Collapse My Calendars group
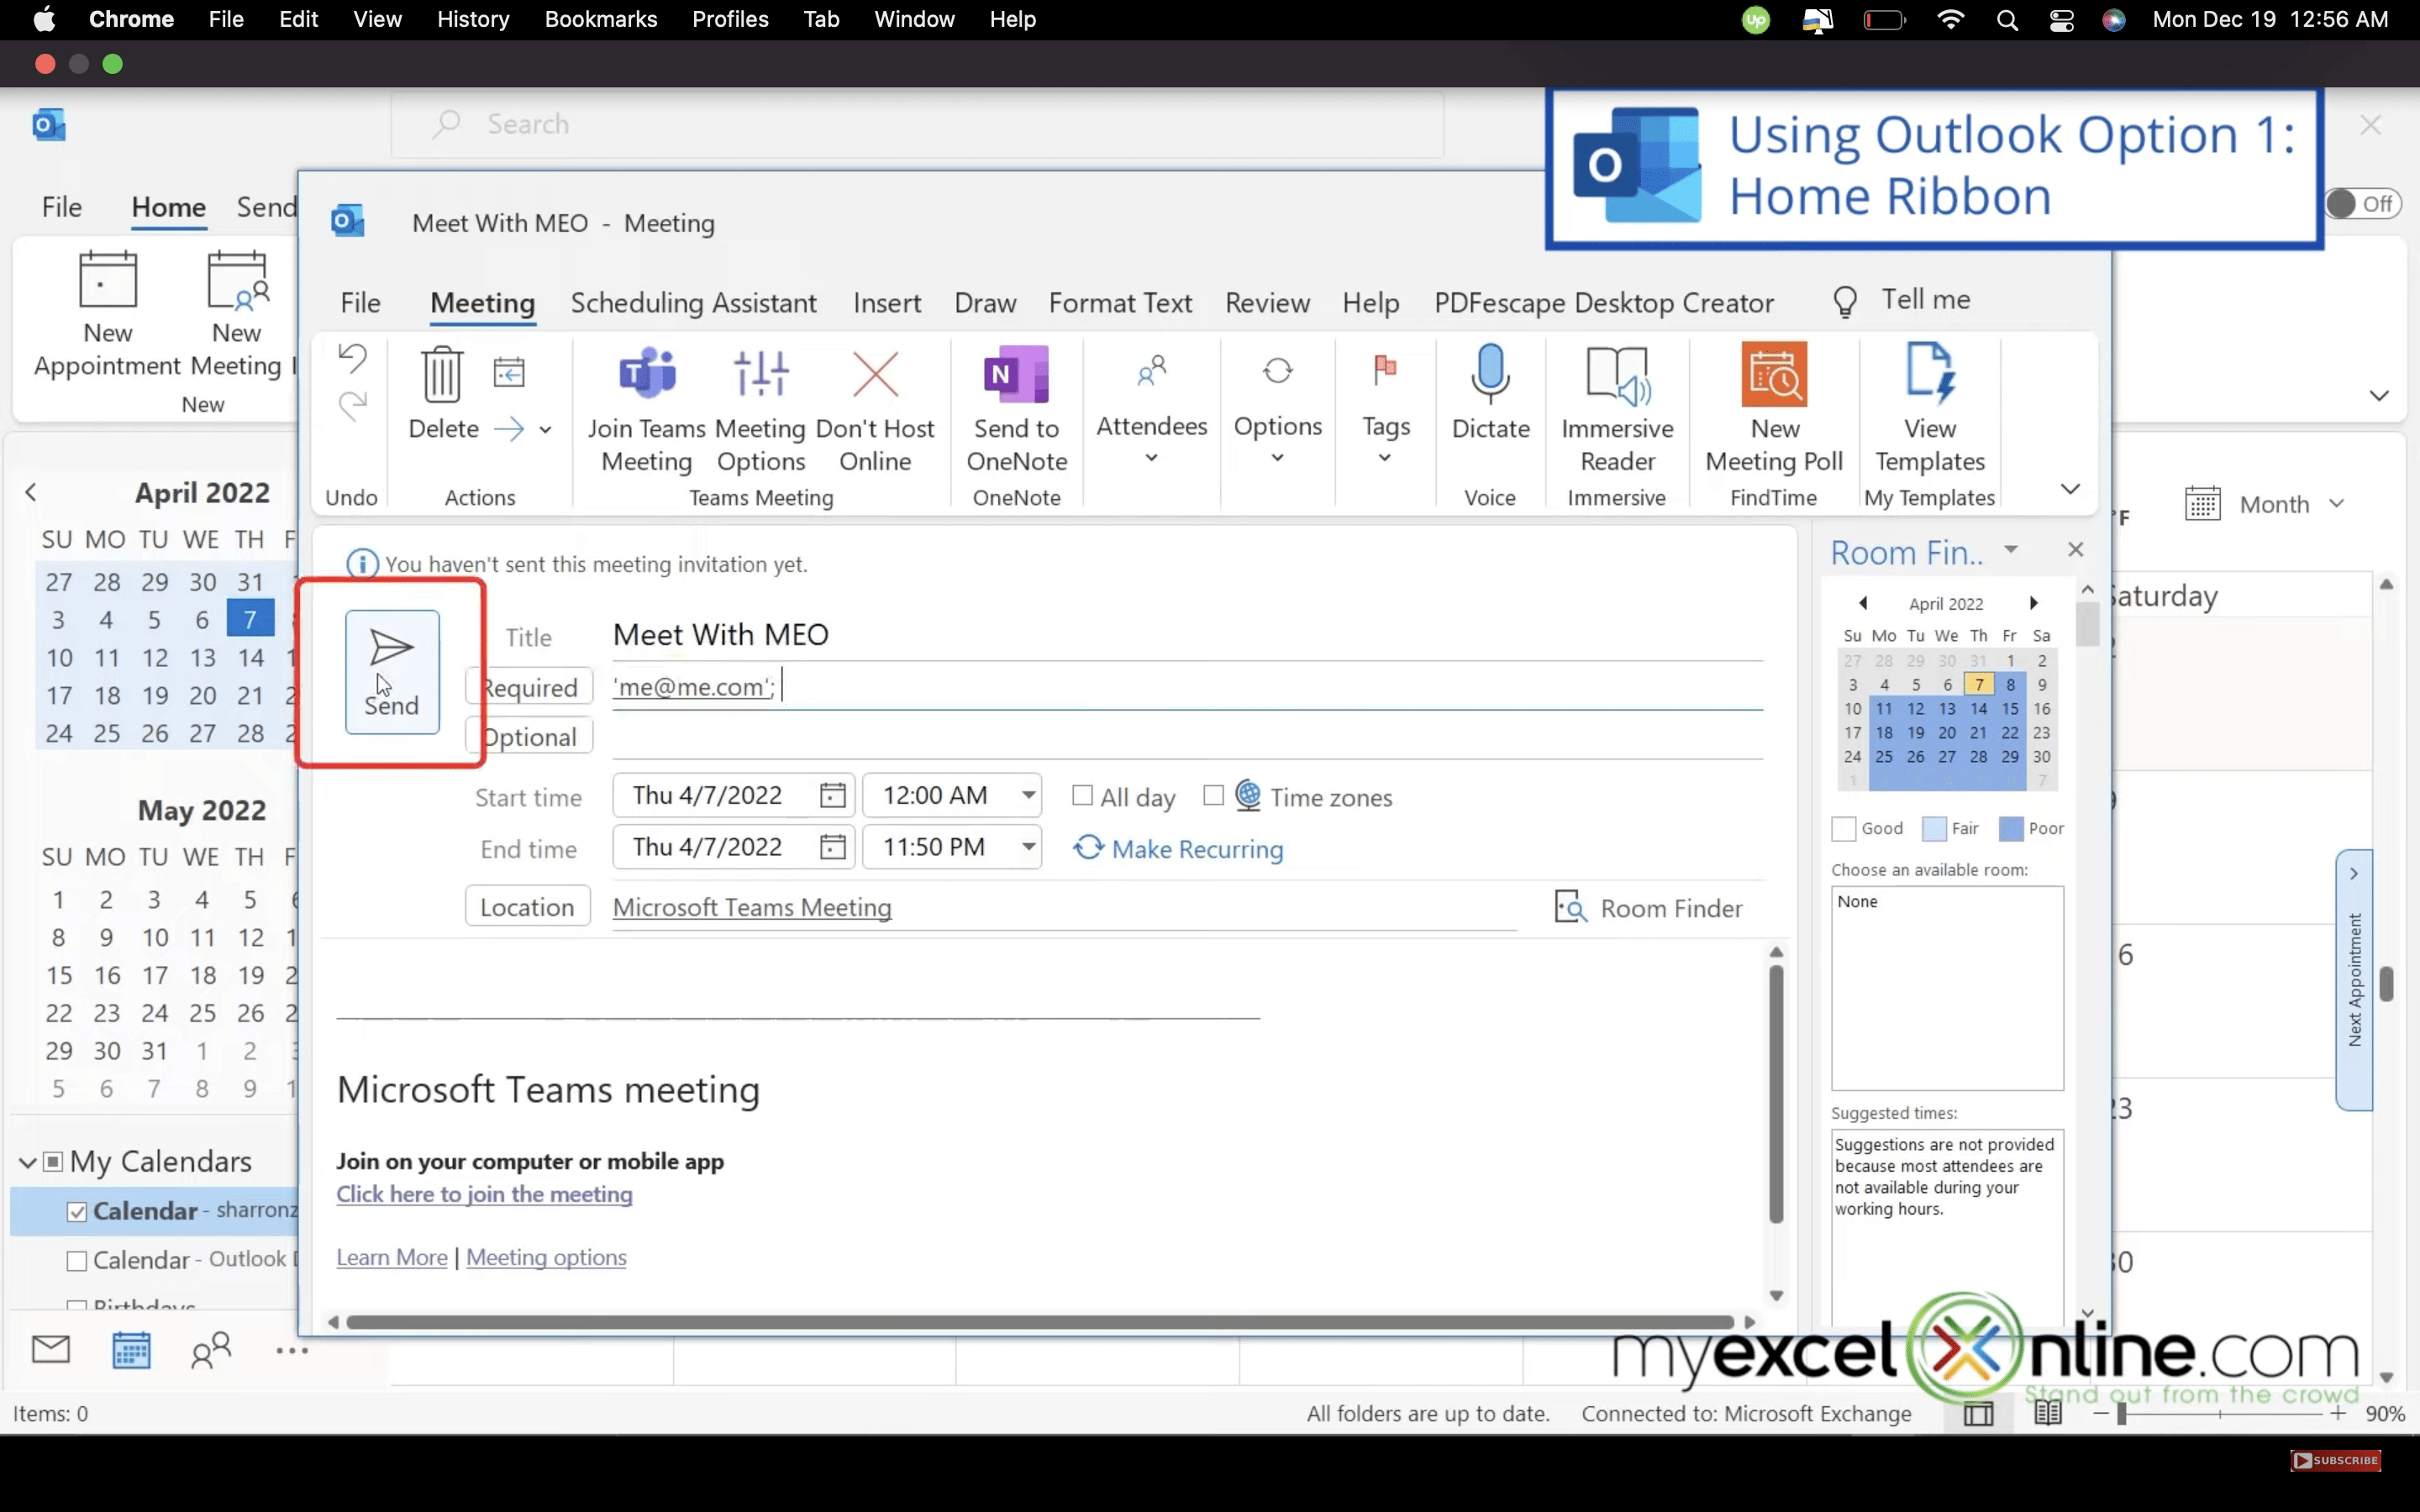Screen dimensions: 2420x1512 coord(28,1162)
